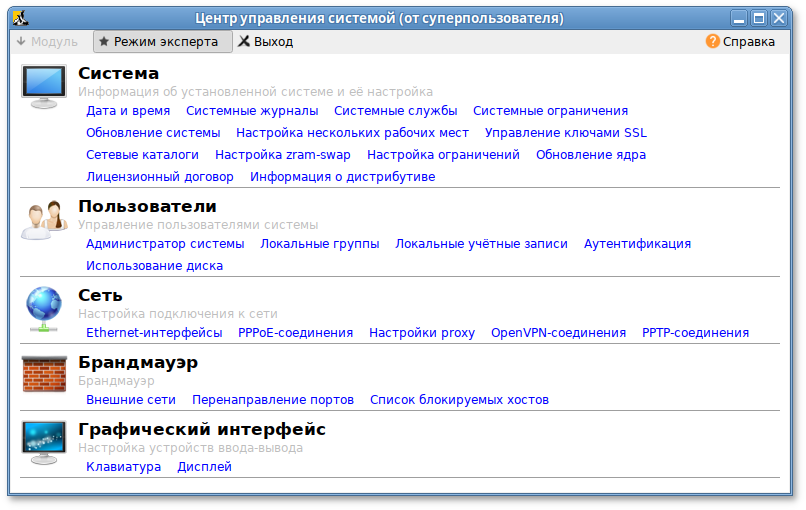Viewport: 806px width, 510px height.
Task: Open Локальные учётные записи
Action: 482,244
